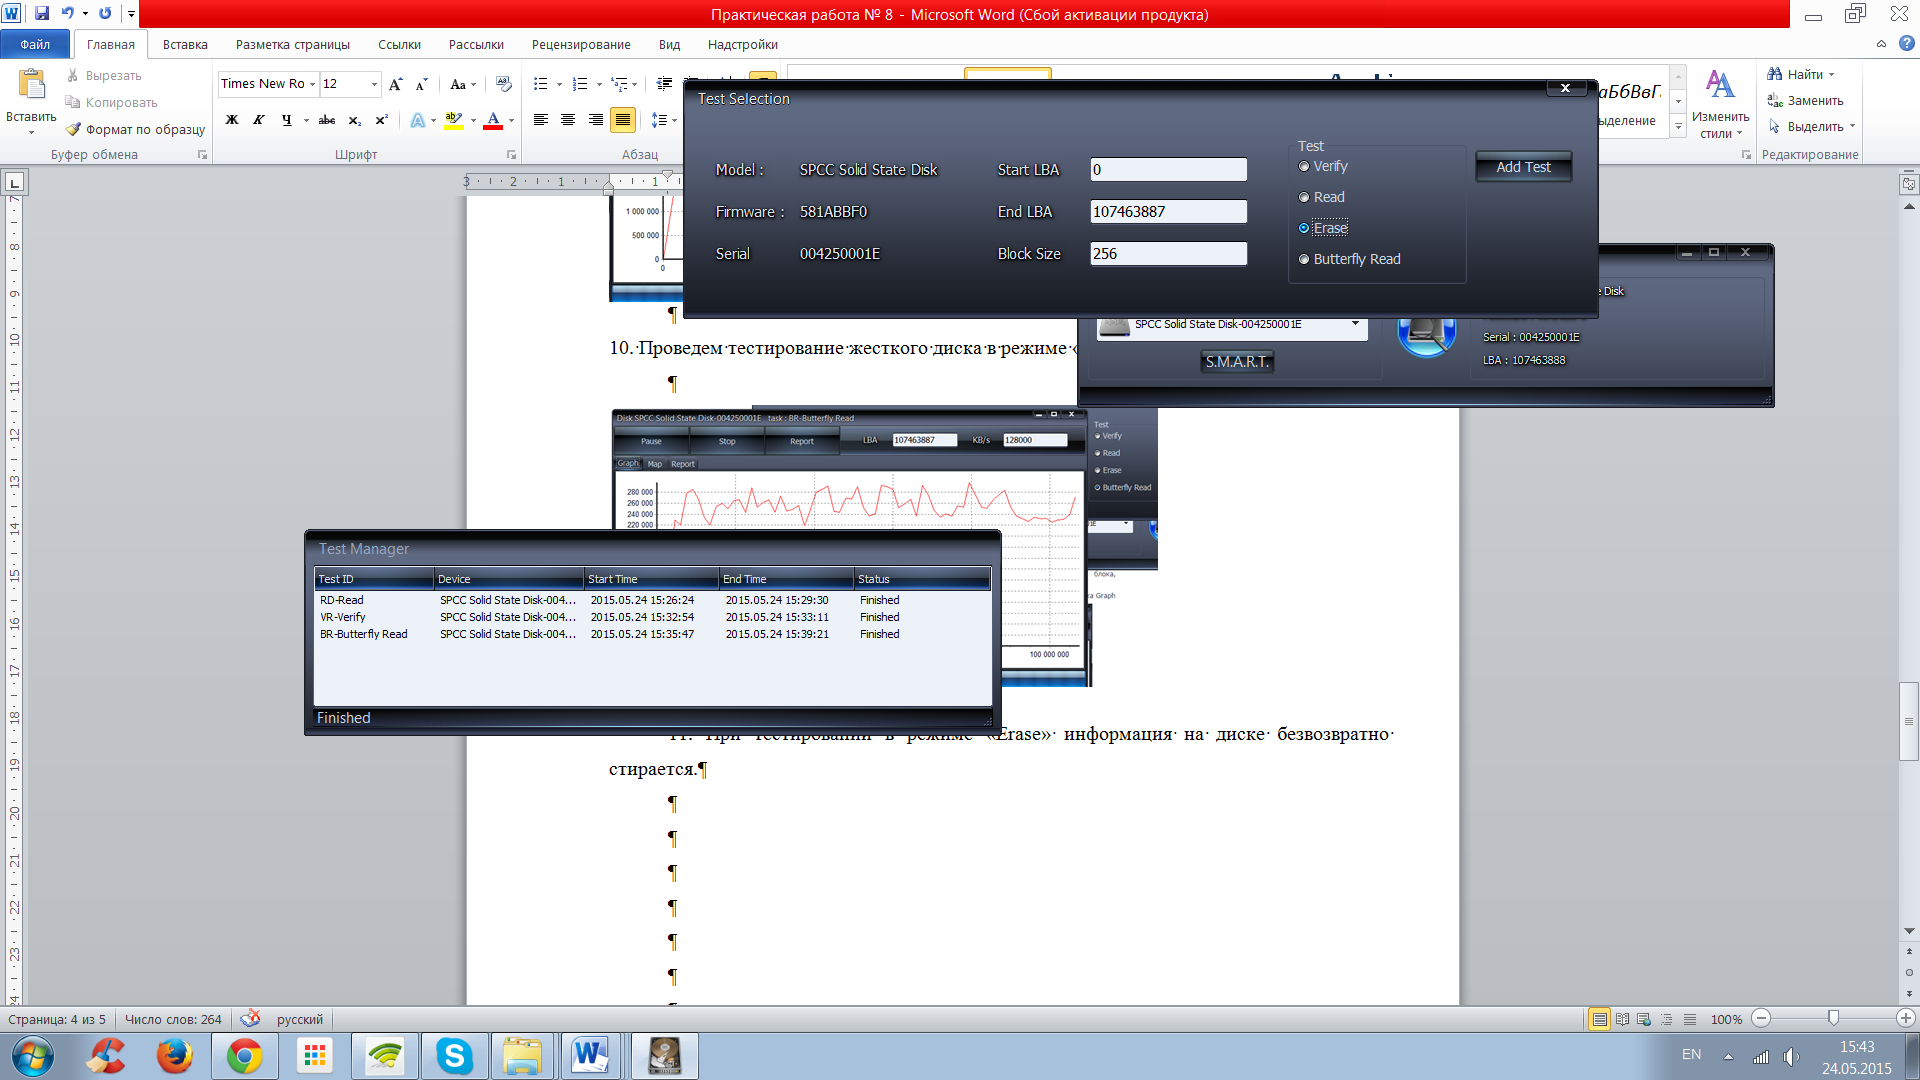Toggle underline formatting (Ч)
The width and height of the screenshot is (1920, 1080).
pyautogui.click(x=287, y=120)
